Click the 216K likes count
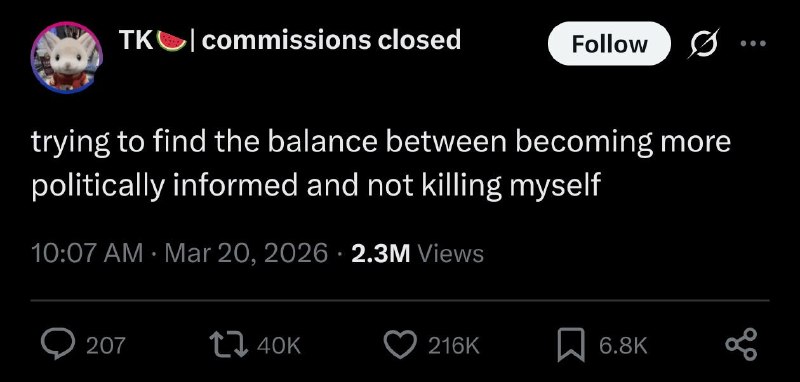This screenshot has width=800, height=382. click(x=454, y=346)
